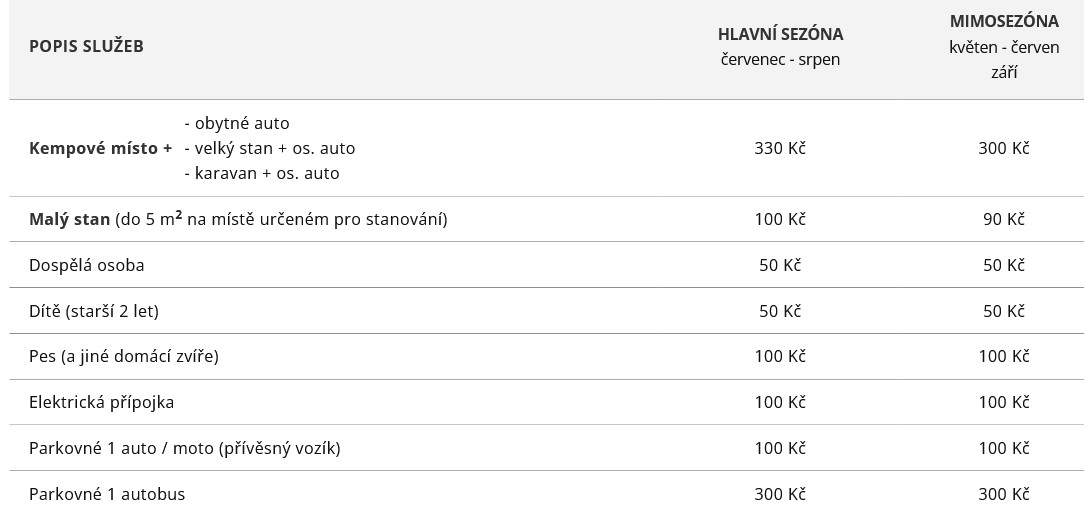Select the Elektrická přípojka main season price

(780, 402)
